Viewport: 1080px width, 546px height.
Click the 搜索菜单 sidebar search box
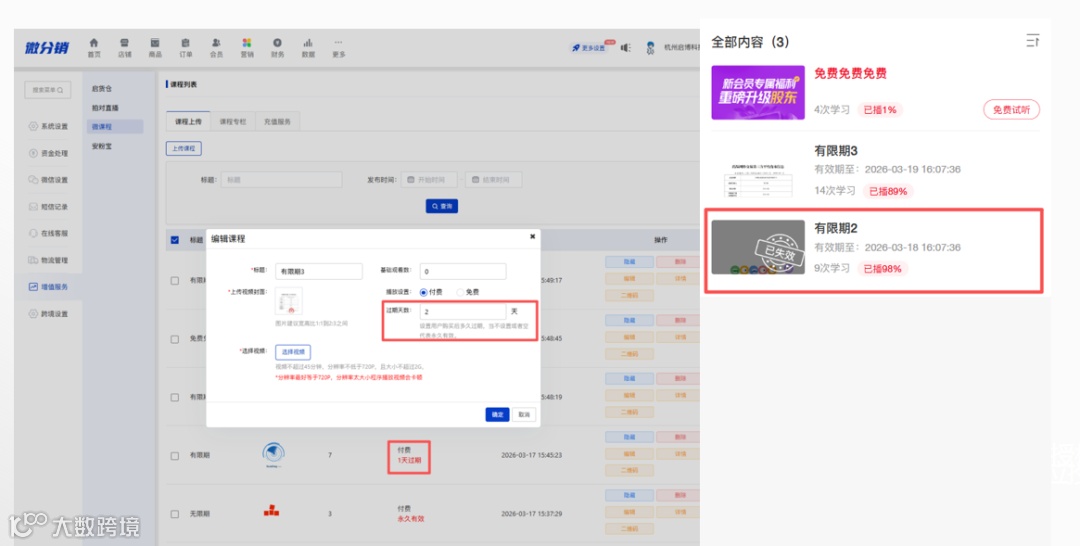coord(48,90)
